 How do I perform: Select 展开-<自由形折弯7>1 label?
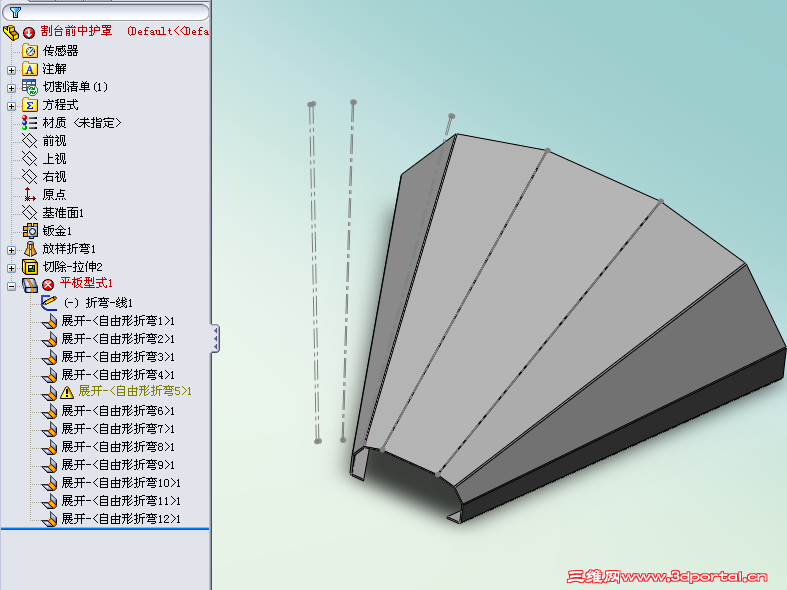(118, 429)
